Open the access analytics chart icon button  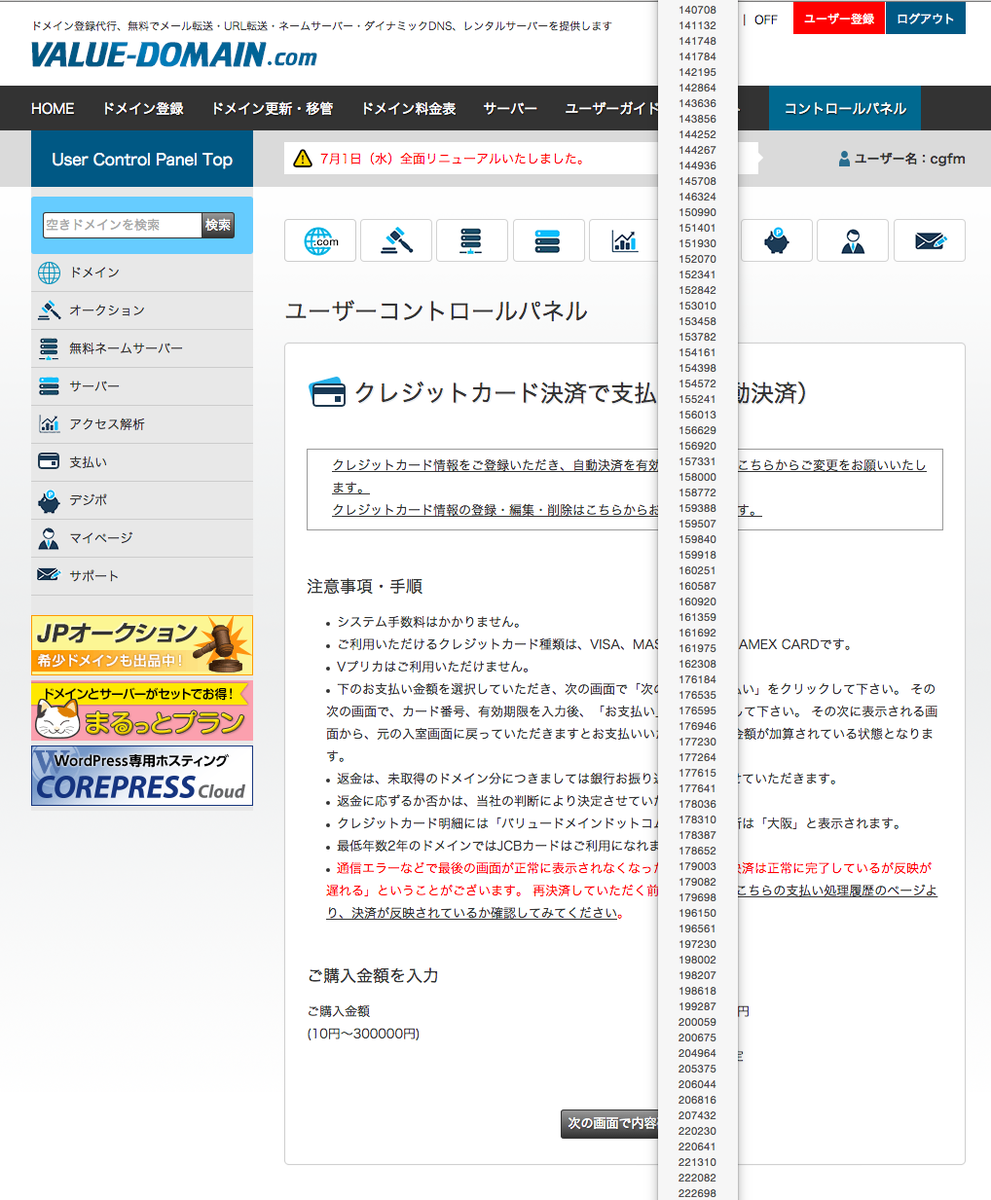[x=624, y=240]
